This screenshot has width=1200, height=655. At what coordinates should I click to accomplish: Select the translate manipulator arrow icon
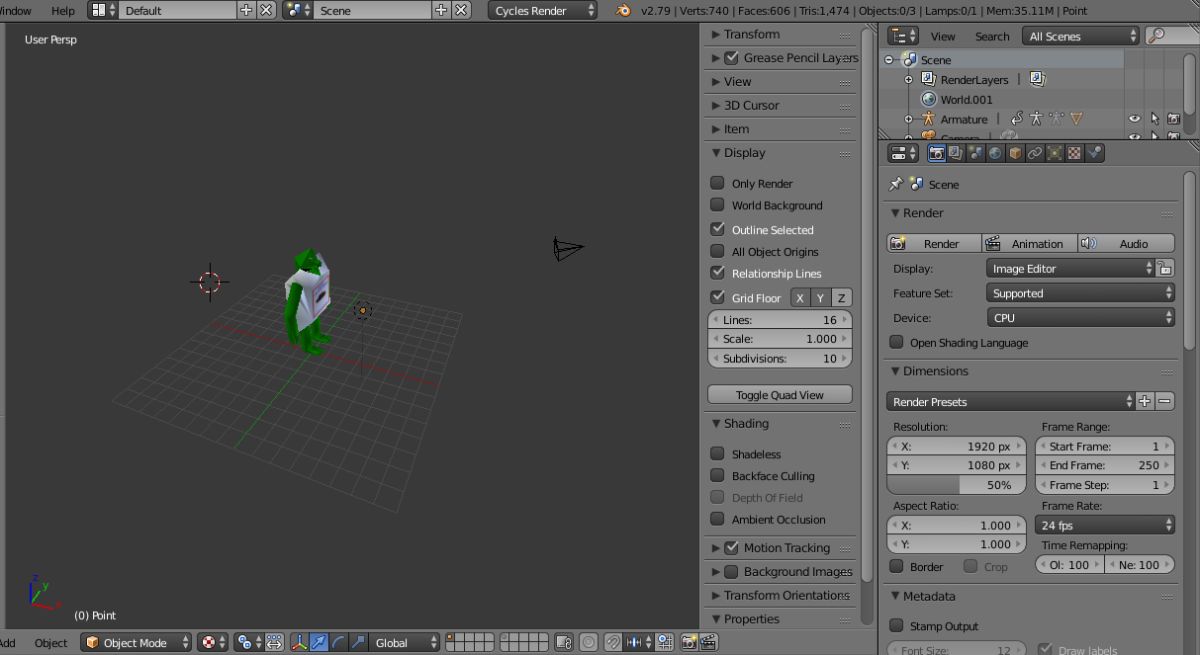(x=318, y=642)
